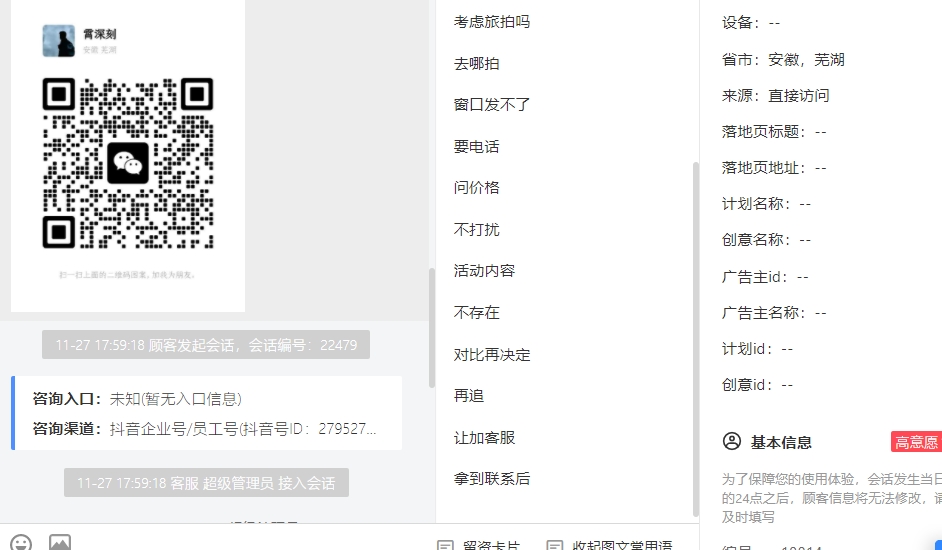Click the 创意名称 field

click(766, 240)
